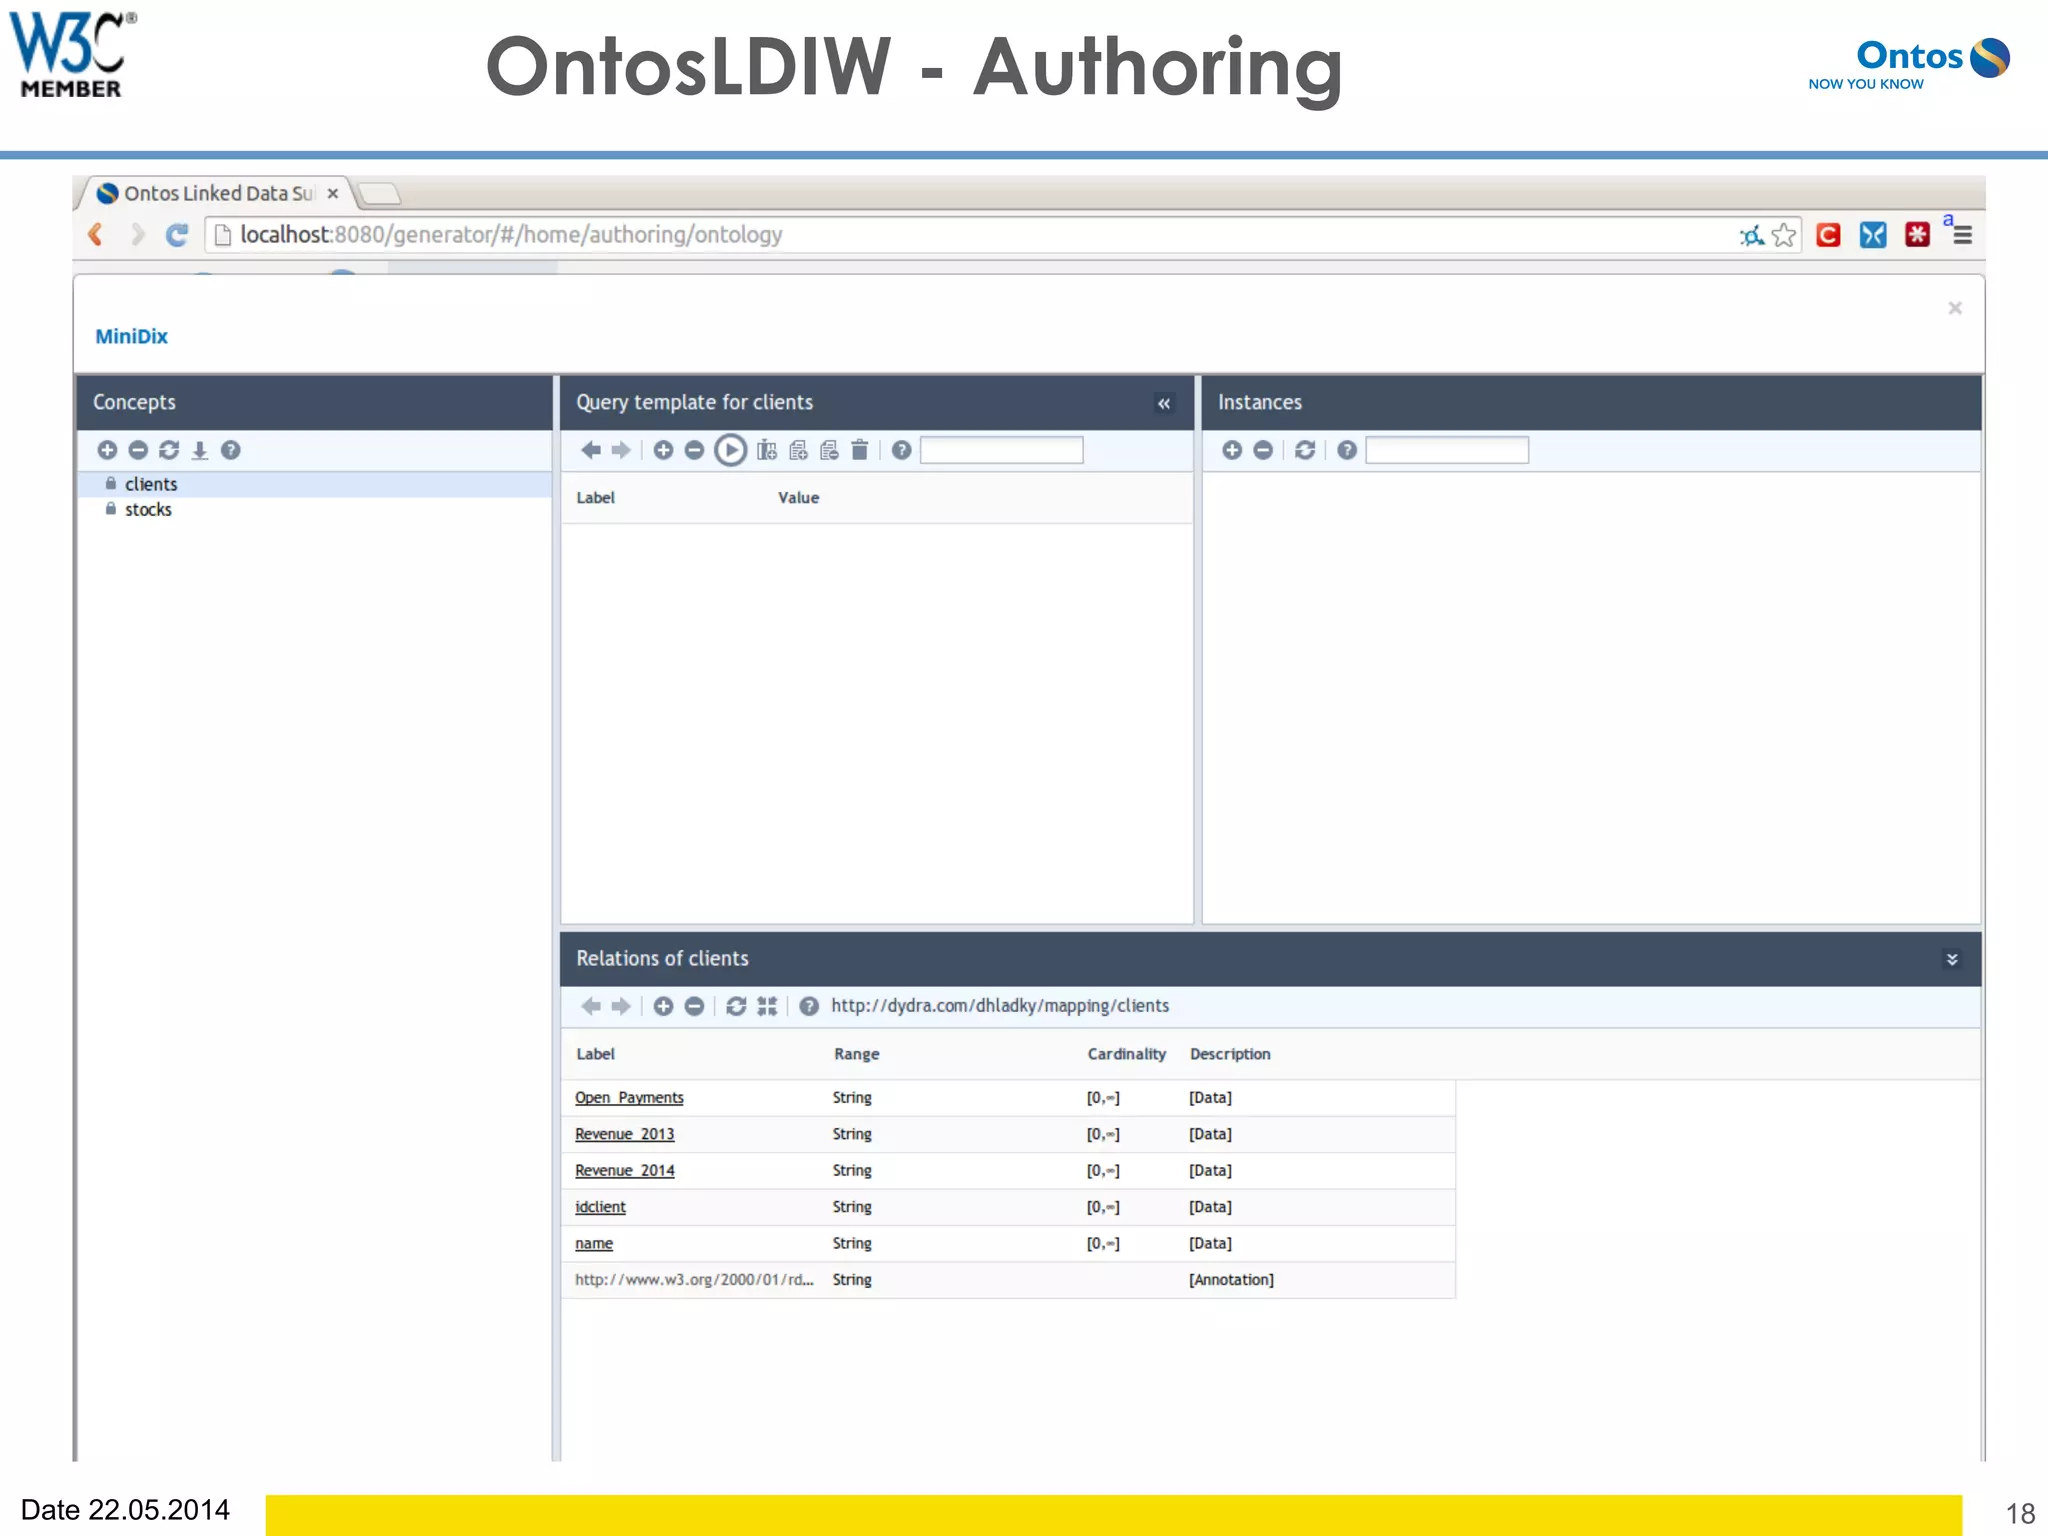Remove a row in Query template toolbar

[694, 450]
